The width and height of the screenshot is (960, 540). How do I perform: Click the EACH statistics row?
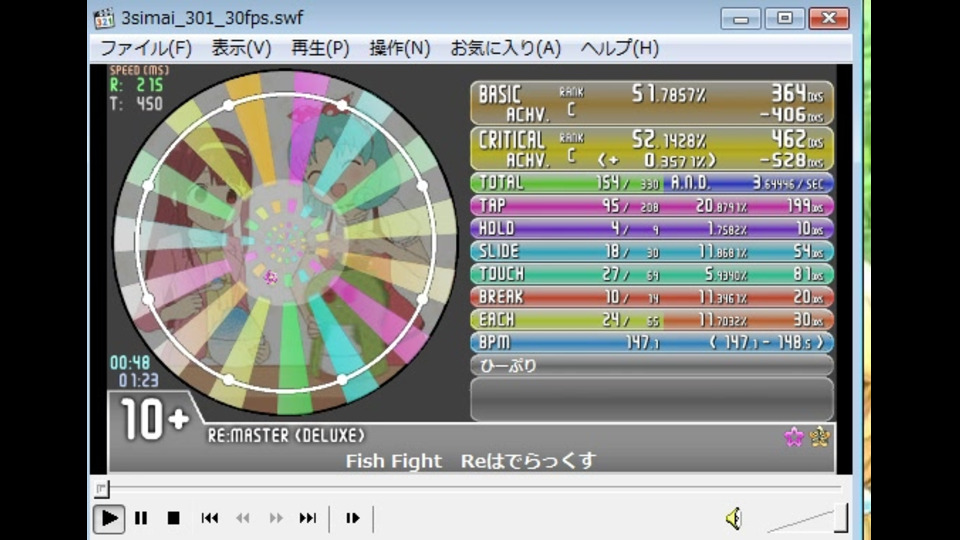point(652,320)
